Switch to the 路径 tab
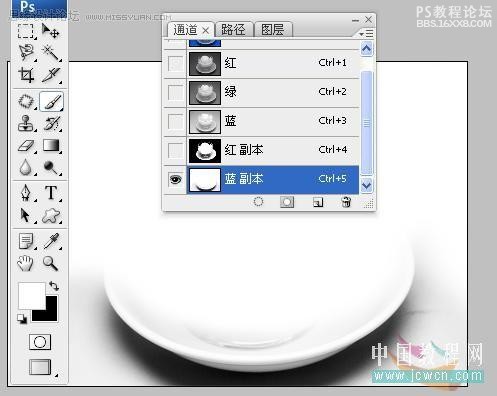The width and height of the screenshot is (497, 396). (x=234, y=30)
